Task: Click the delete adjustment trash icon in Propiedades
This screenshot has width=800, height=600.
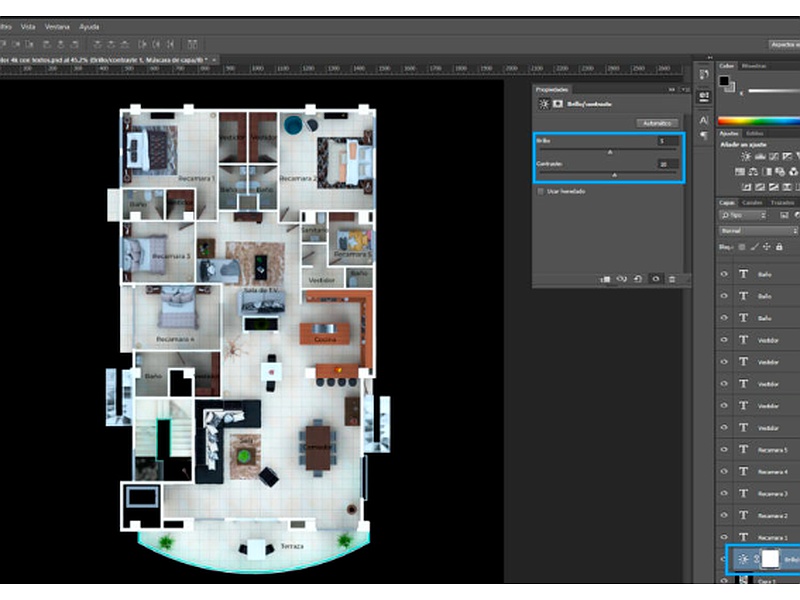Action: pyautogui.click(x=672, y=279)
